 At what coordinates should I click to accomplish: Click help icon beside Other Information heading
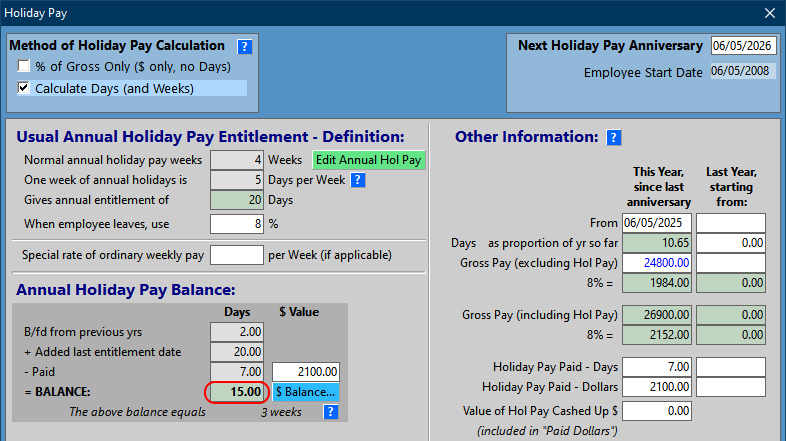614,137
